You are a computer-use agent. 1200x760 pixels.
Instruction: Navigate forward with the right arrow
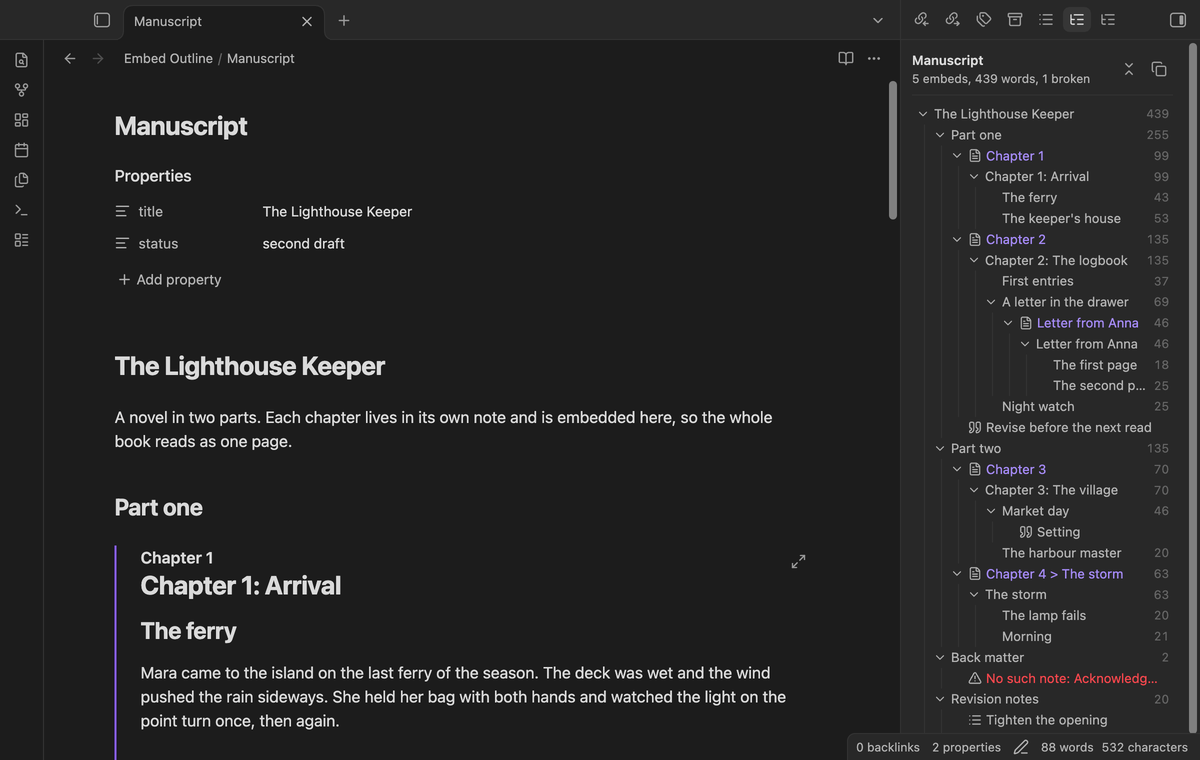tap(98, 58)
